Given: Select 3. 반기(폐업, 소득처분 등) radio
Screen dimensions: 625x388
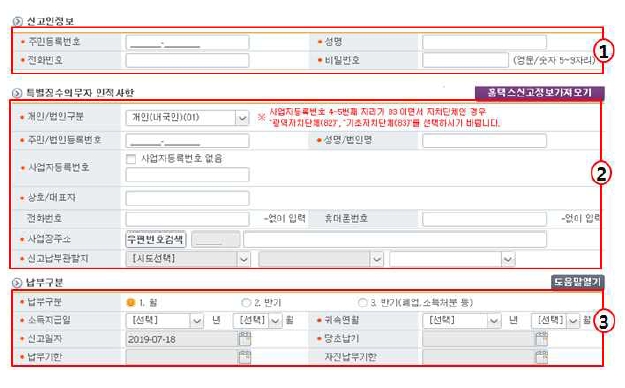Looking at the screenshot, I should [362, 303].
